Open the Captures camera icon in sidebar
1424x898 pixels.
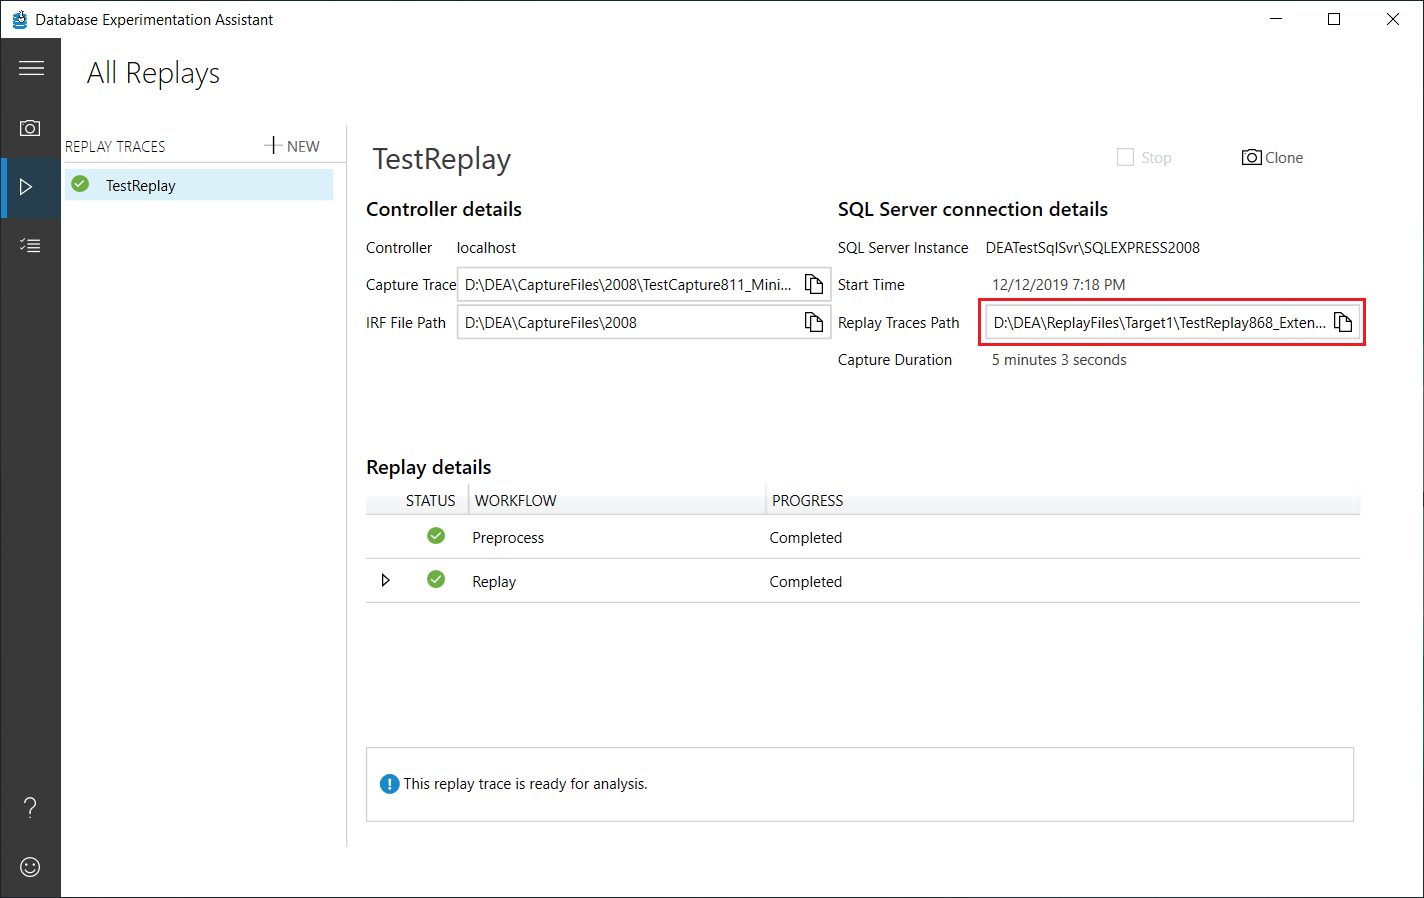(x=30, y=128)
